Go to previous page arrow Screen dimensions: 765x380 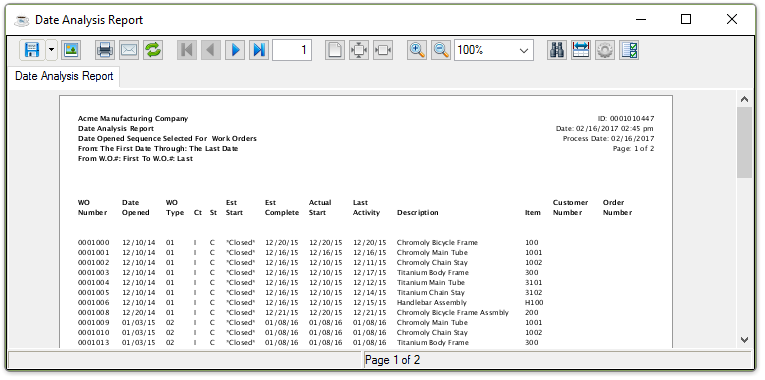tap(211, 50)
